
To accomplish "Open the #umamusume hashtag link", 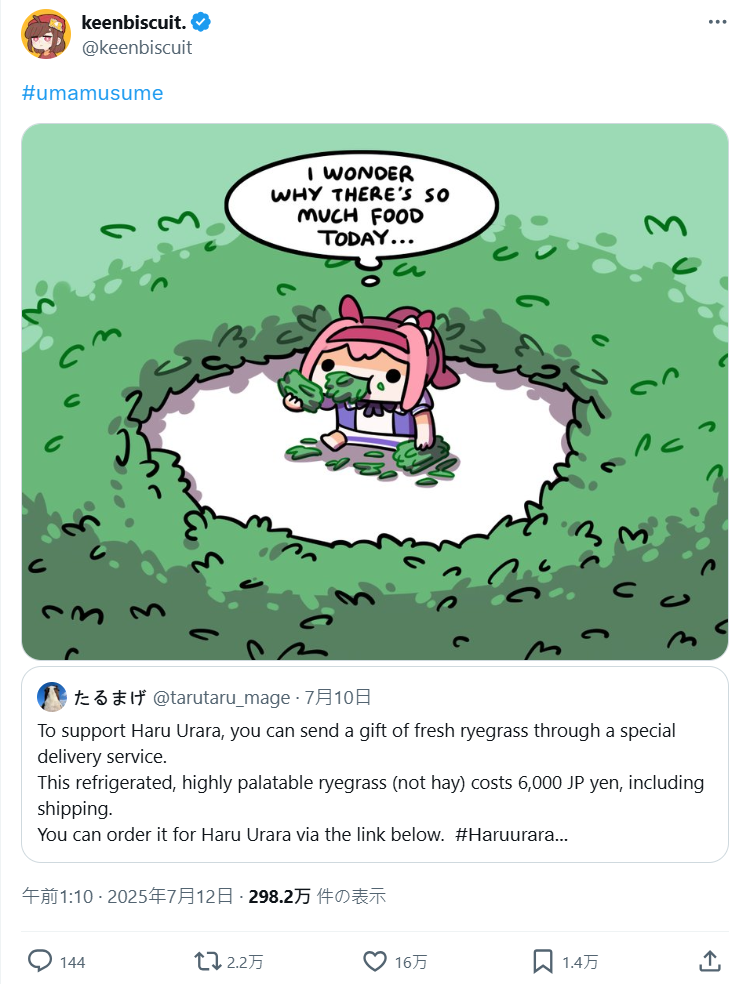I will pos(92,93).
